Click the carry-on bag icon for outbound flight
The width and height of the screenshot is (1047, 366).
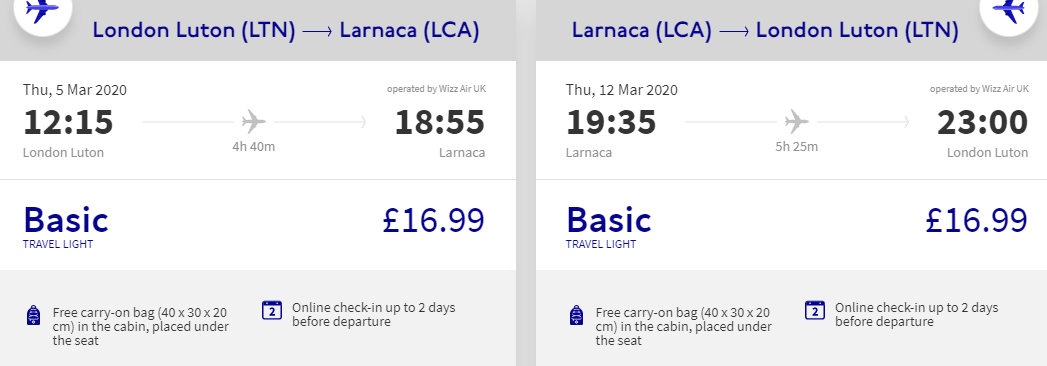click(x=33, y=315)
